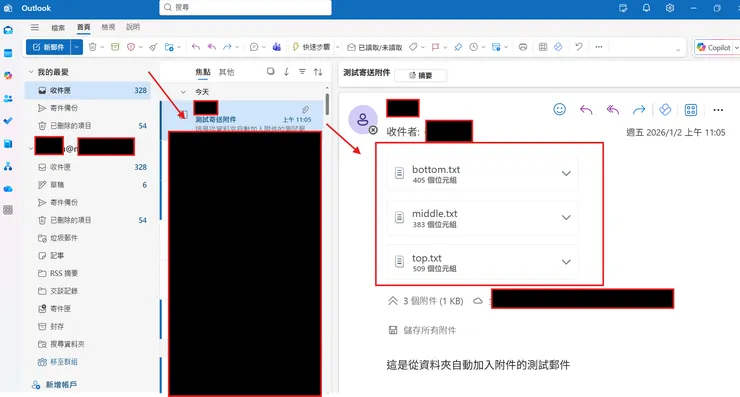Select the 焦點 focused inbox tab
This screenshot has height=397, width=740.
point(203,72)
